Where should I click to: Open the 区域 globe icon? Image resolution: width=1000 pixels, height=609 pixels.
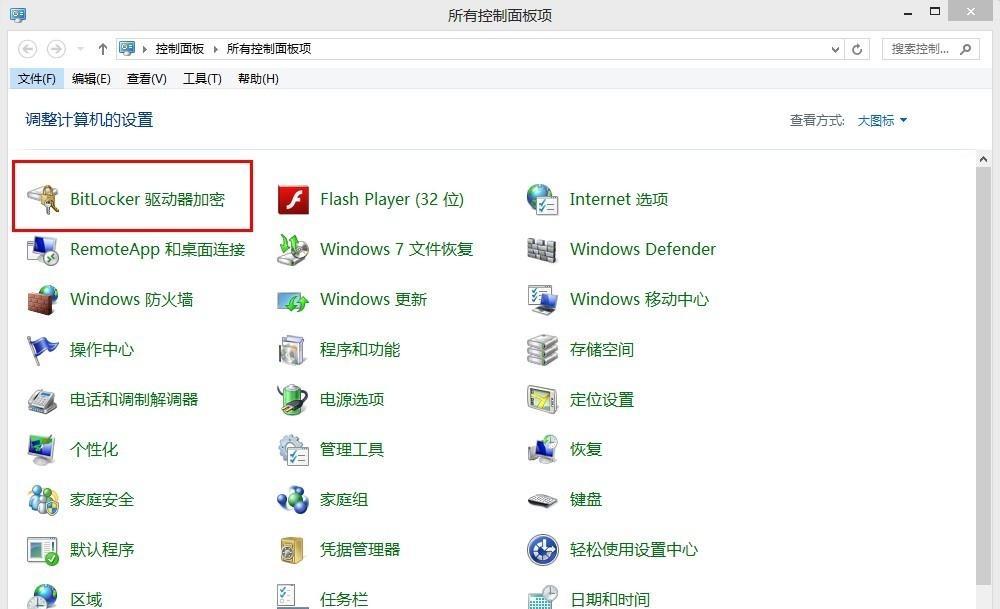tap(43, 596)
